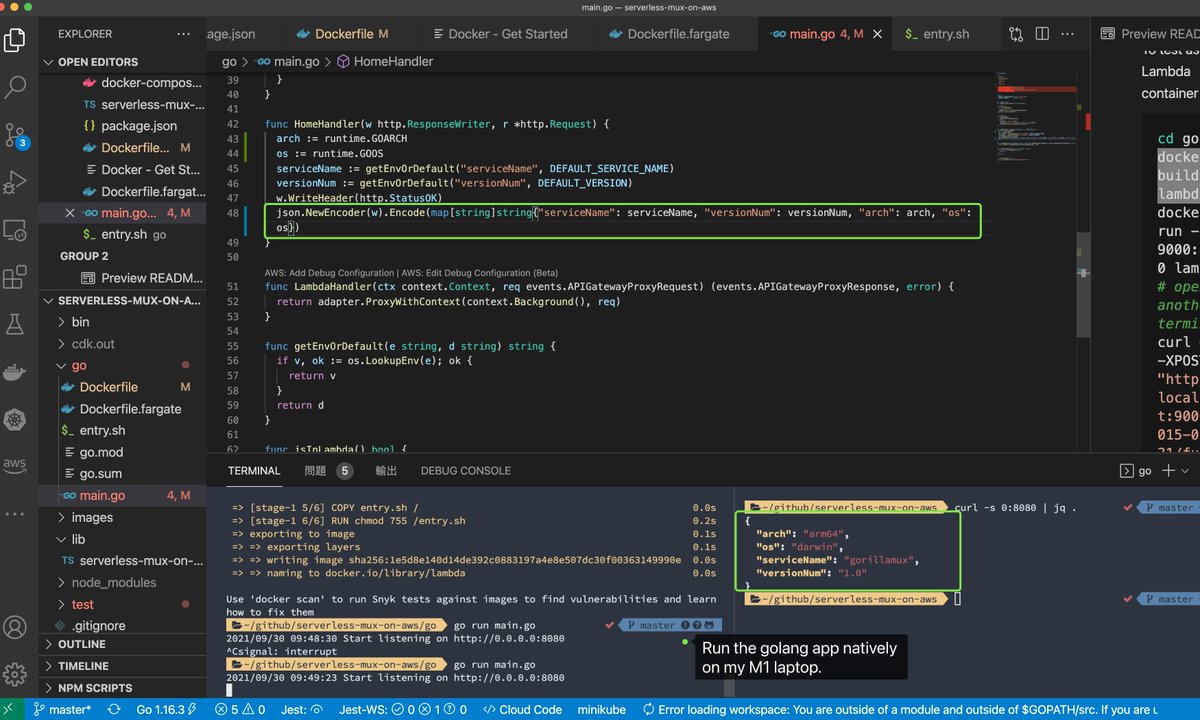Viewport: 1200px width, 720px height.
Task: Click master* branch in status bar
Action: [x=61, y=709]
